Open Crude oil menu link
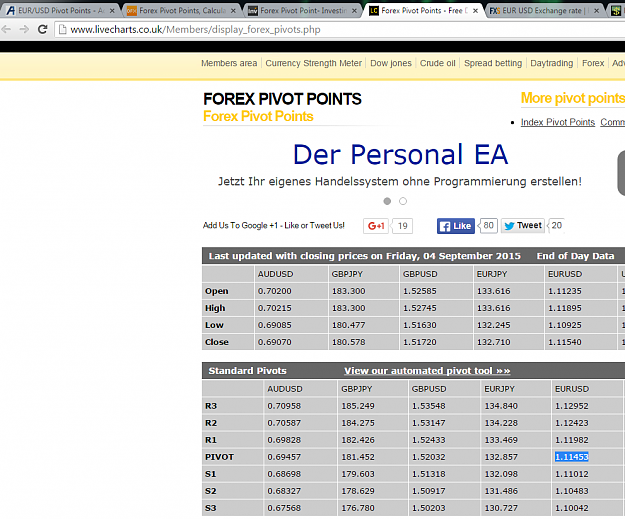 pos(437,63)
